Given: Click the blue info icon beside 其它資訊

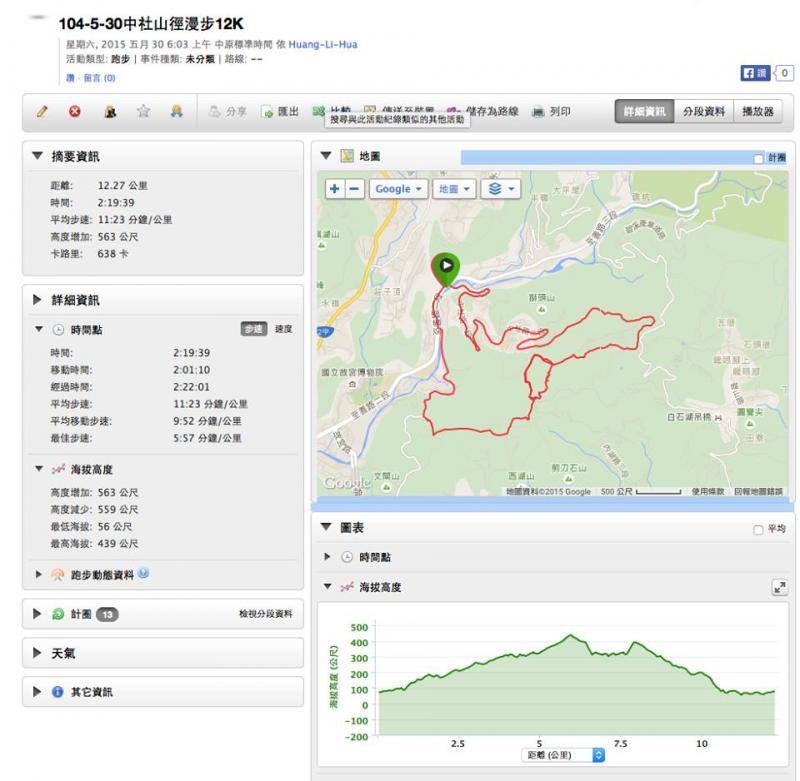Looking at the screenshot, I should coord(58,692).
